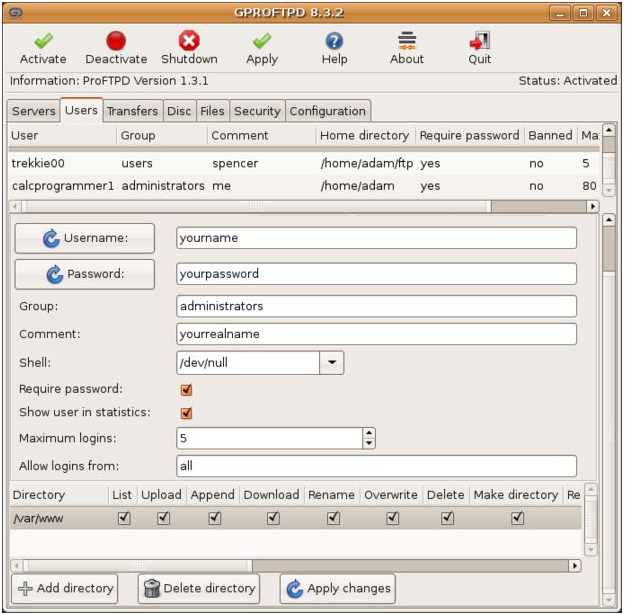Click the user list horizontal scrollbar
The image size is (625, 615).
(x=300, y=206)
